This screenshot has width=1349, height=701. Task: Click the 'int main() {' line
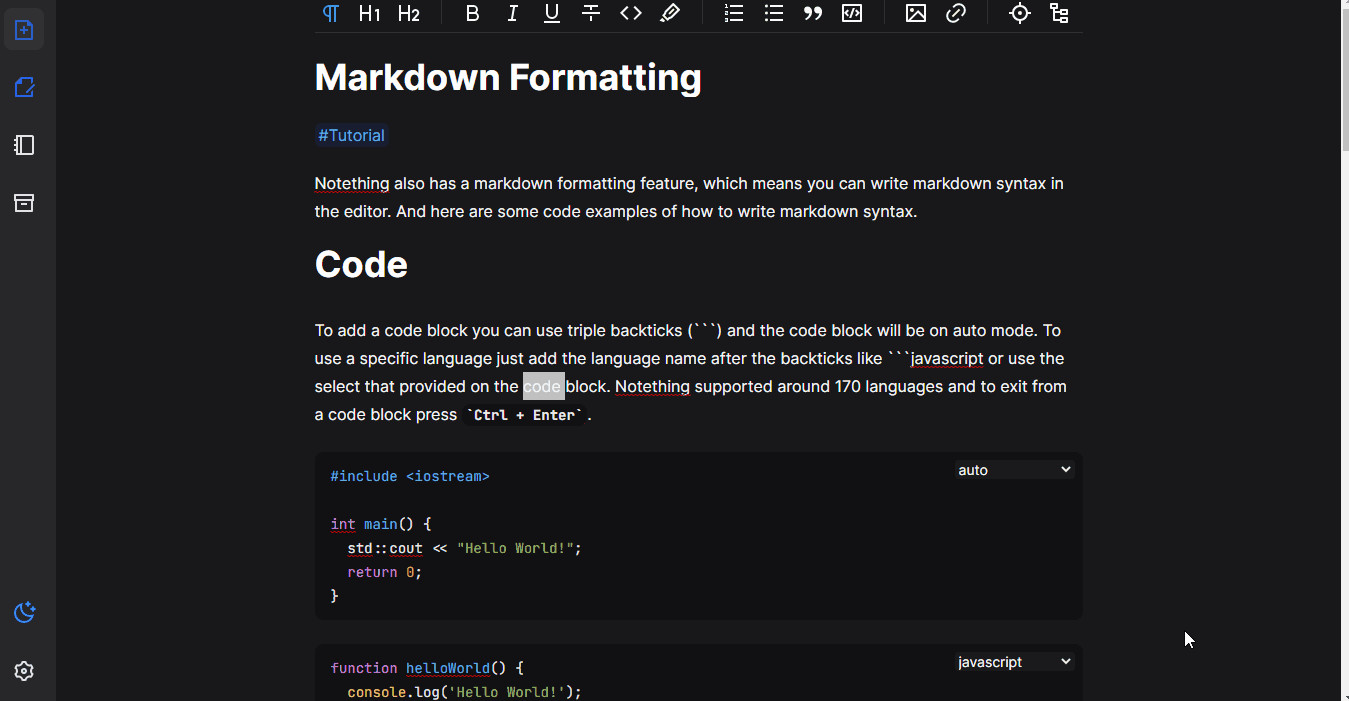point(381,524)
